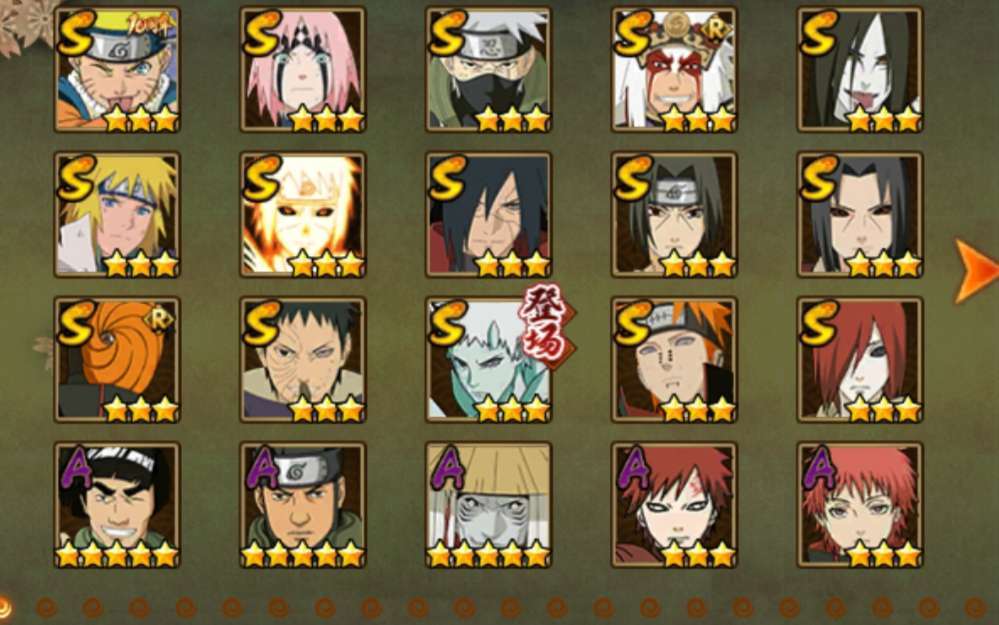Image resolution: width=999 pixels, height=625 pixels.
Task: Pick the orange spiral mask Tobi card
Action: [117, 359]
